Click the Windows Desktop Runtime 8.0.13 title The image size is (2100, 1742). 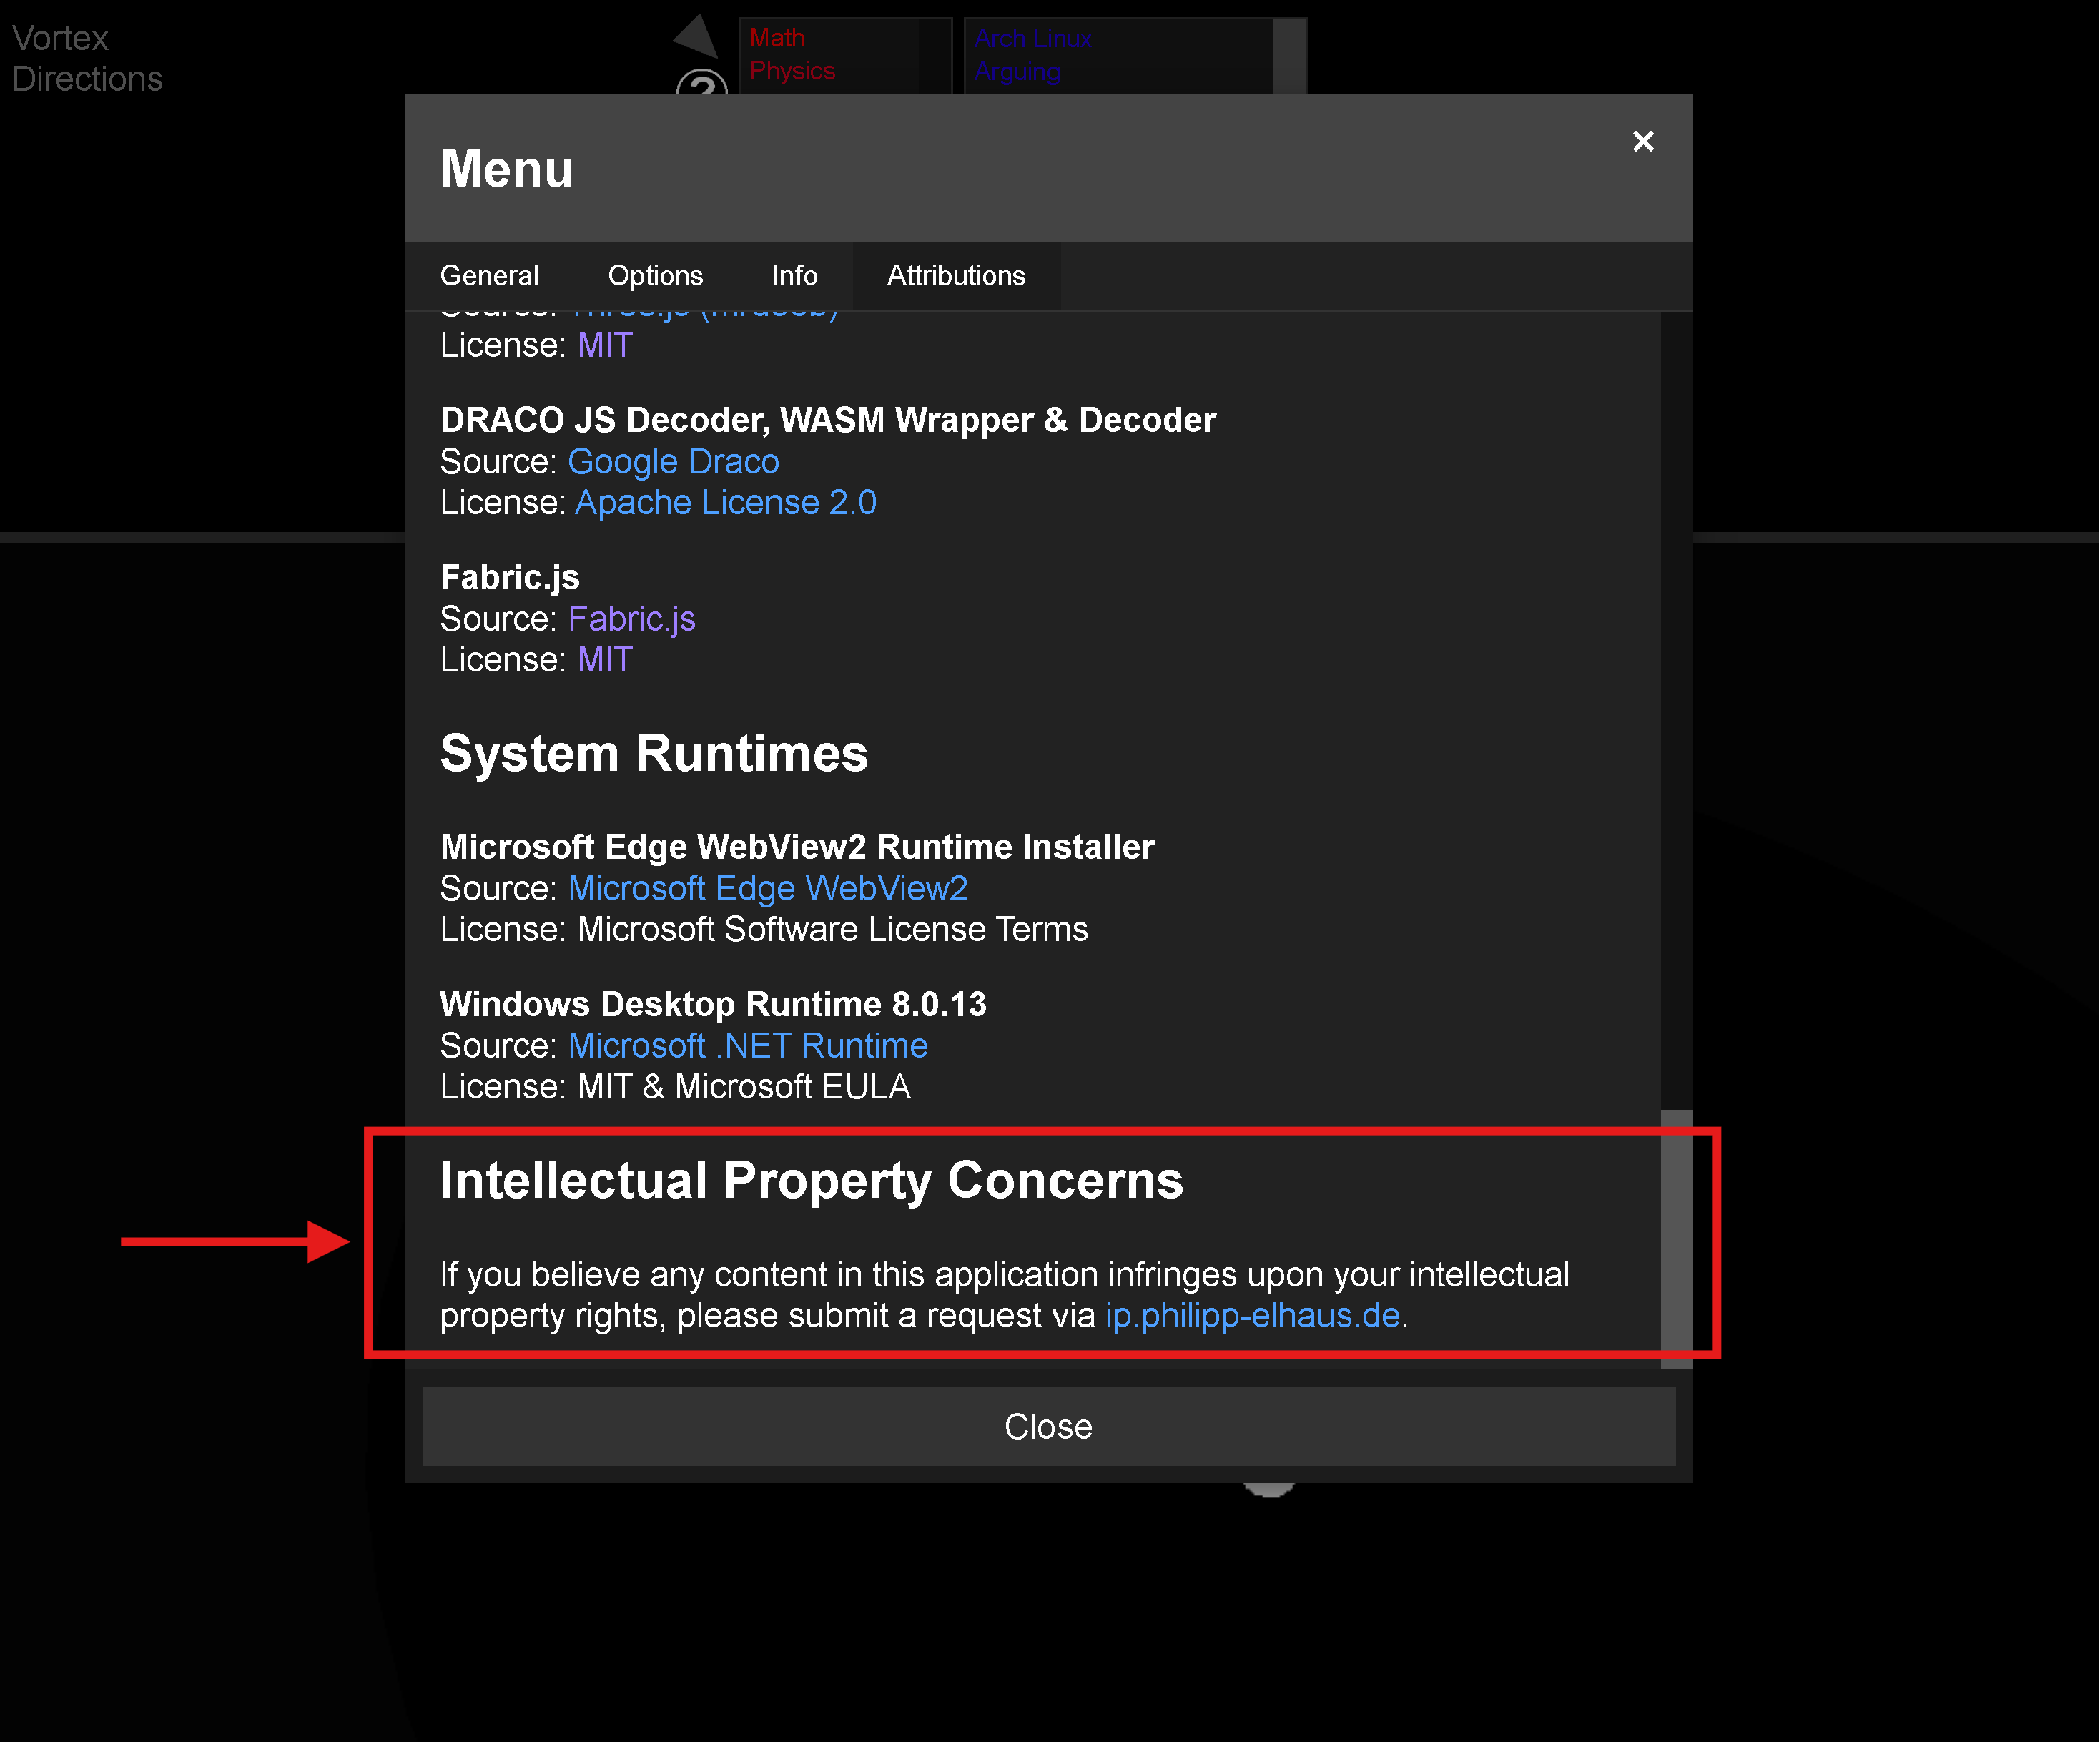click(x=713, y=1004)
